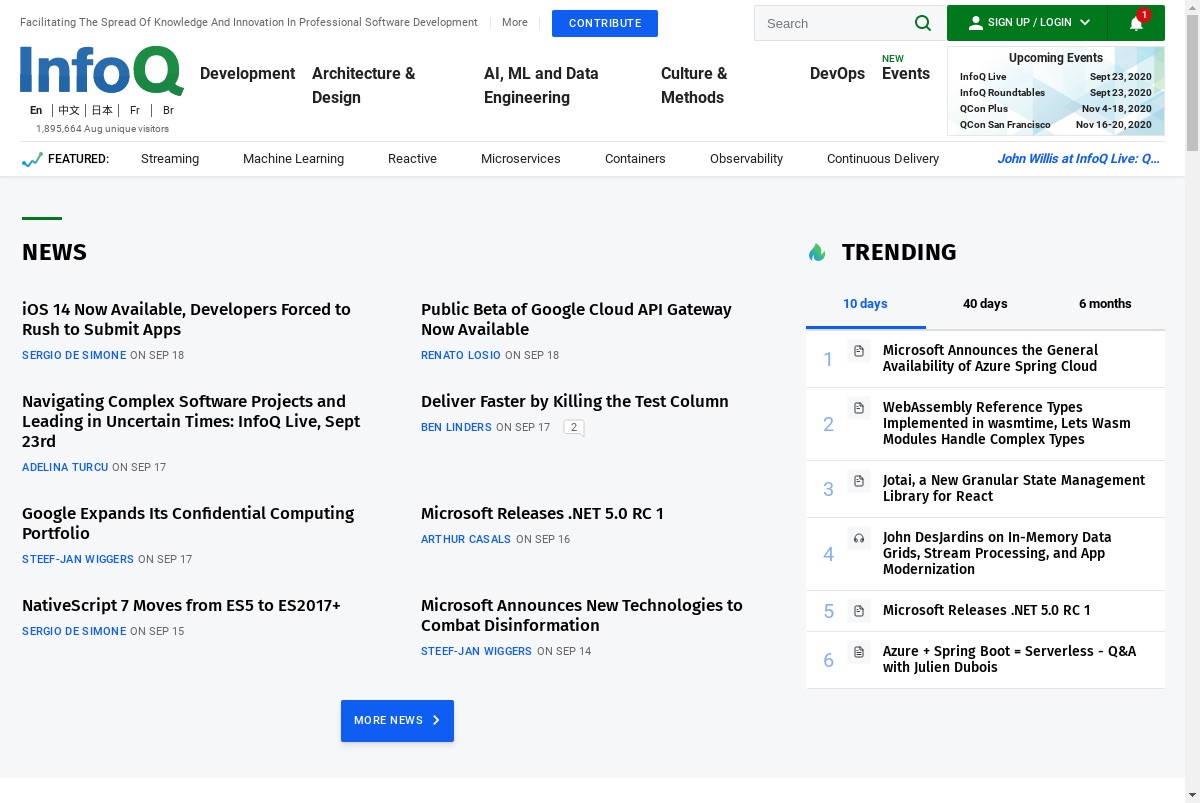Screen dimensions: 1200x803
Task: Open the Reactive featured topic
Action: (412, 159)
